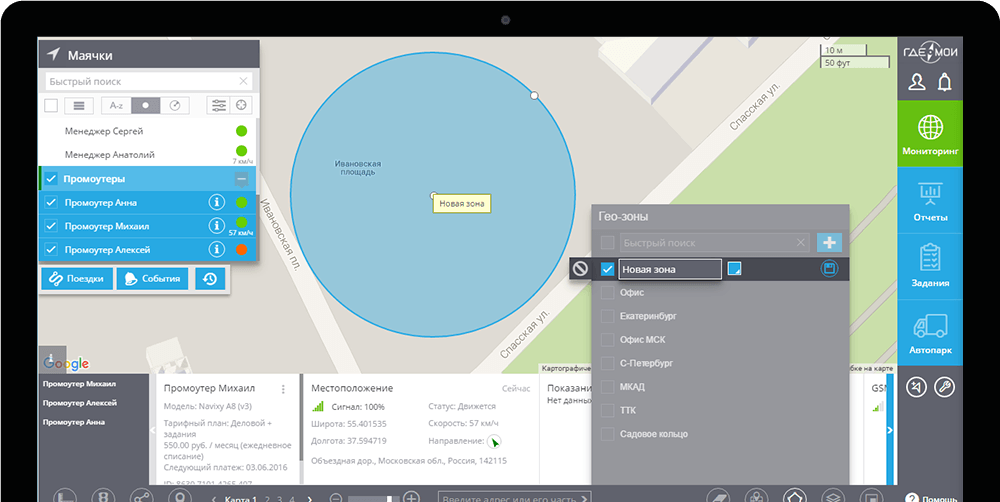Image resolution: width=1000 pixels, height=502 pixels.
Task: Enable the Офис geo-zone checkbox
Action: click(x=607, y=291)
